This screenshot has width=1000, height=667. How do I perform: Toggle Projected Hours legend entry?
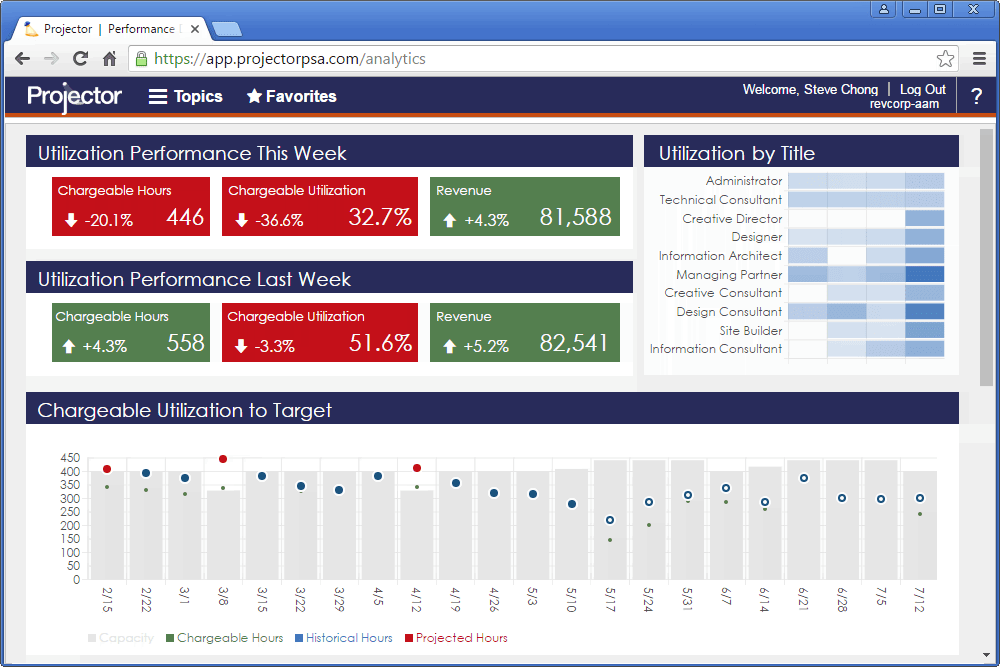(454, 638)
